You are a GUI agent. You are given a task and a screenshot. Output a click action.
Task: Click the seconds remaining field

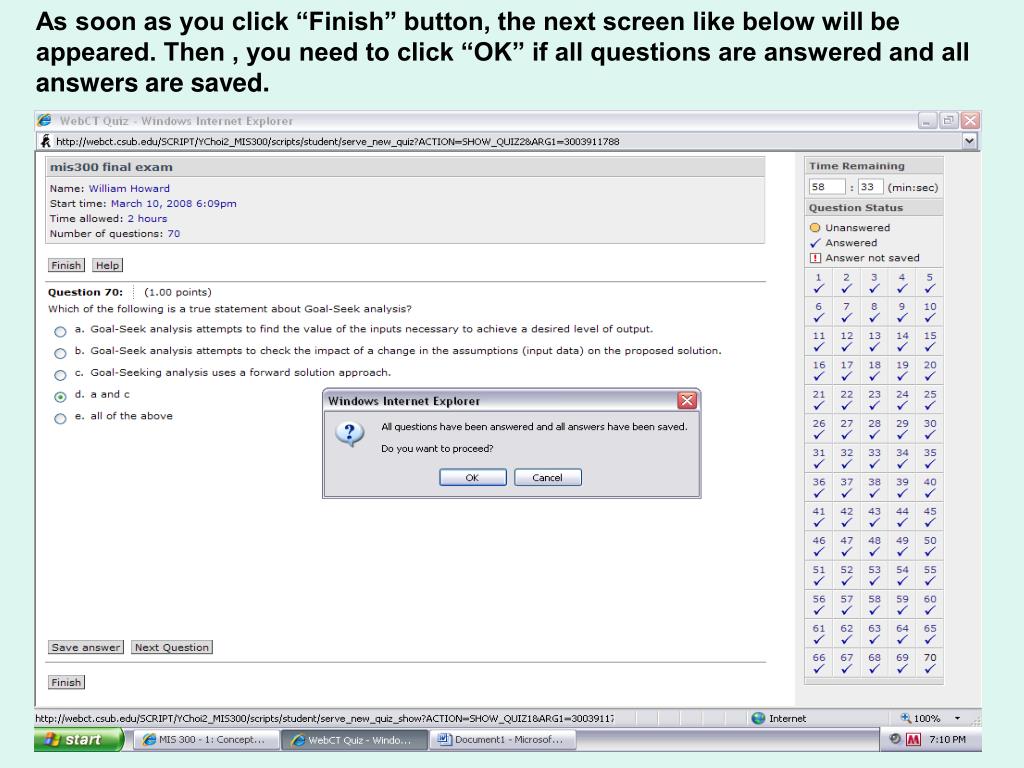point(871,187)
